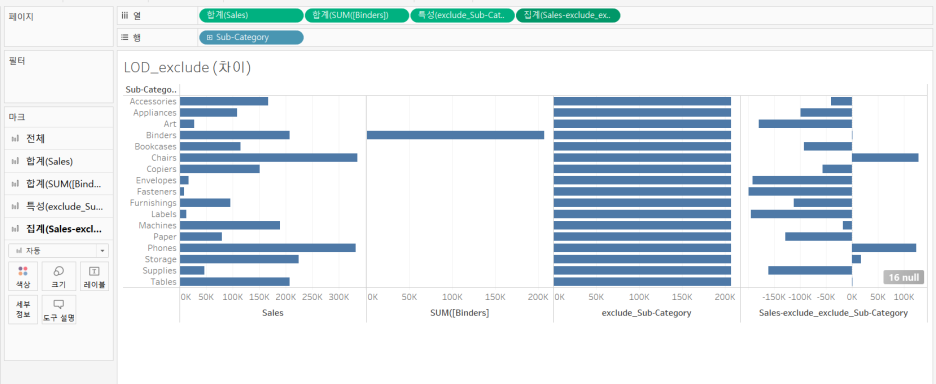The height and width of the screenshot is (384, 936).
Task: Expand the plus icon on the Sub-Category pill
Action: click(x=209, y=37)
